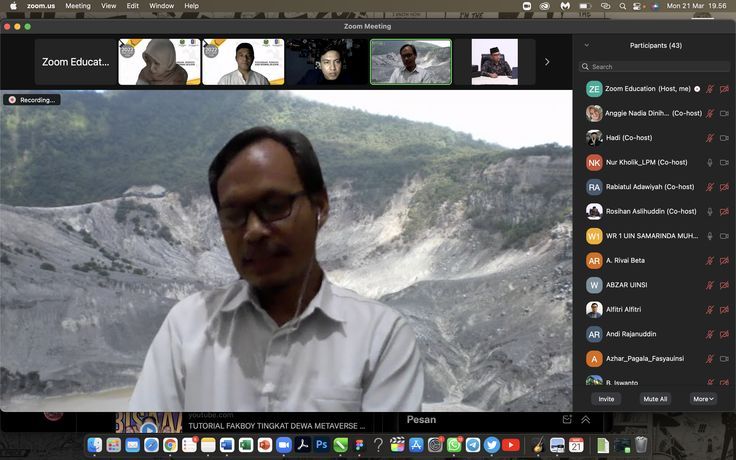736x460 pixels.
Task: Select the woman in hijab video thumbnail
Action: click(x=159, y=62)
